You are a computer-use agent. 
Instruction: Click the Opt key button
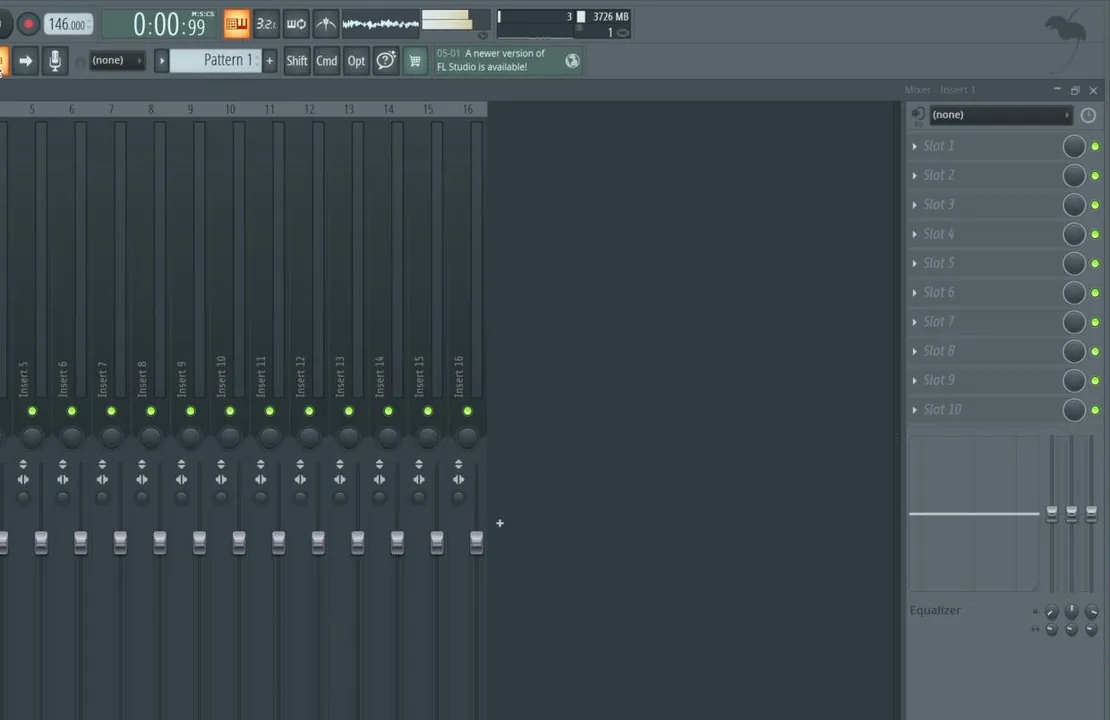click(x=356, y=61)
